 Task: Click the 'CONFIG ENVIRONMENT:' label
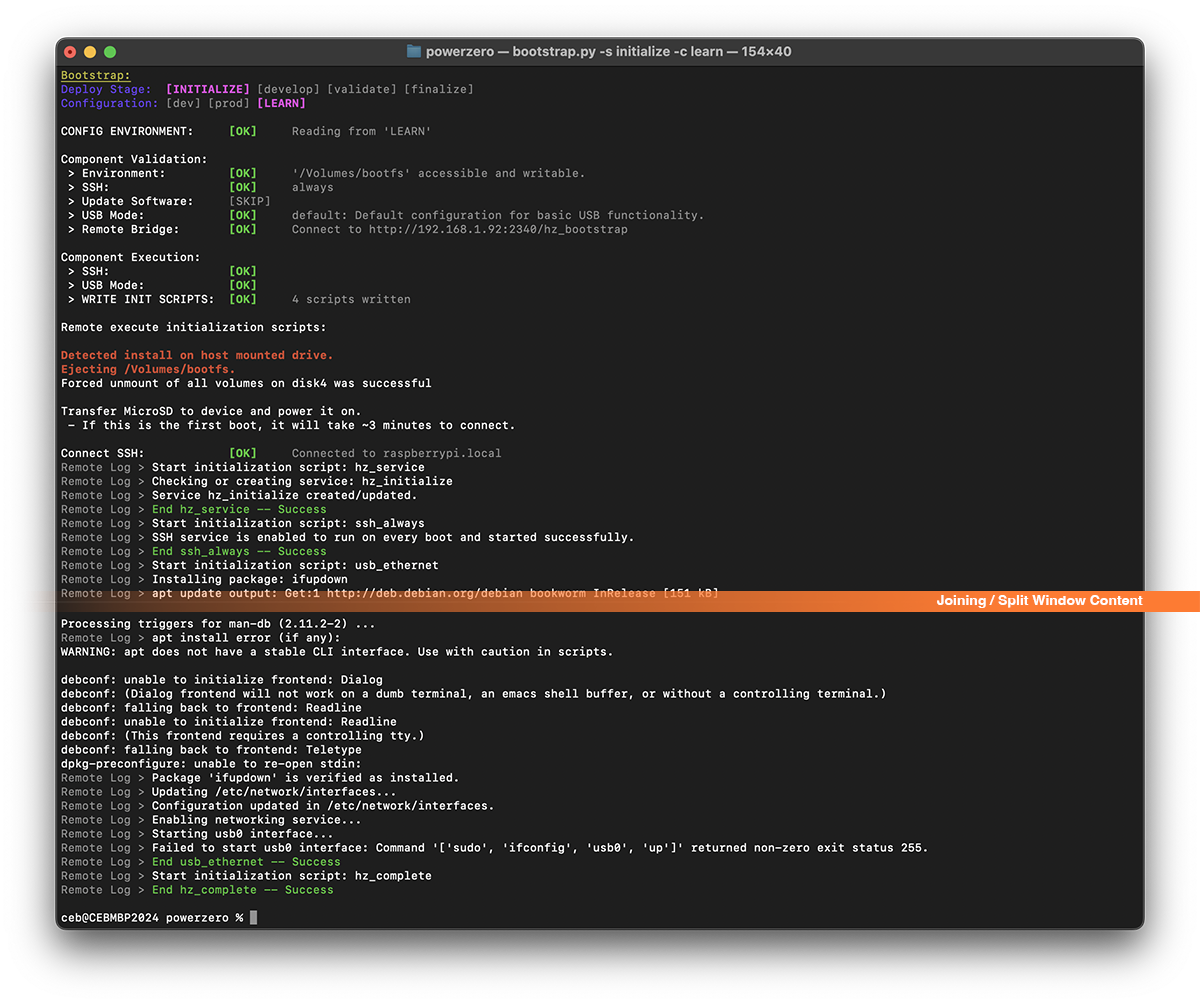[x=127, y=131]
